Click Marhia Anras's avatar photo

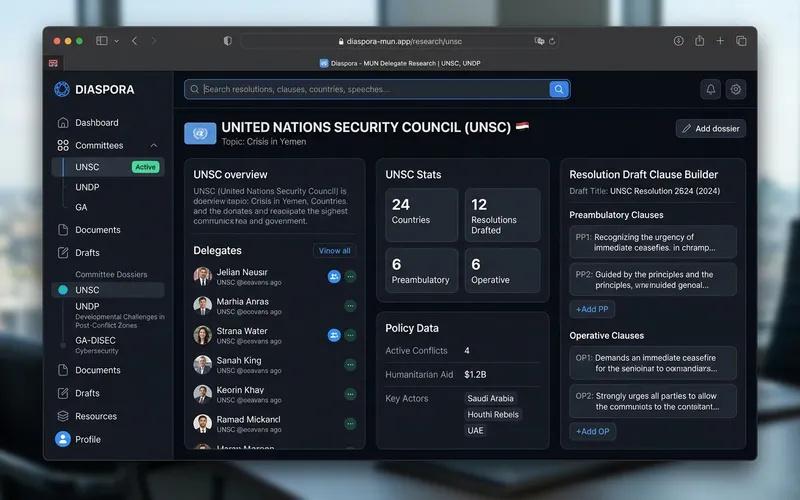click(x=203, y=306)
